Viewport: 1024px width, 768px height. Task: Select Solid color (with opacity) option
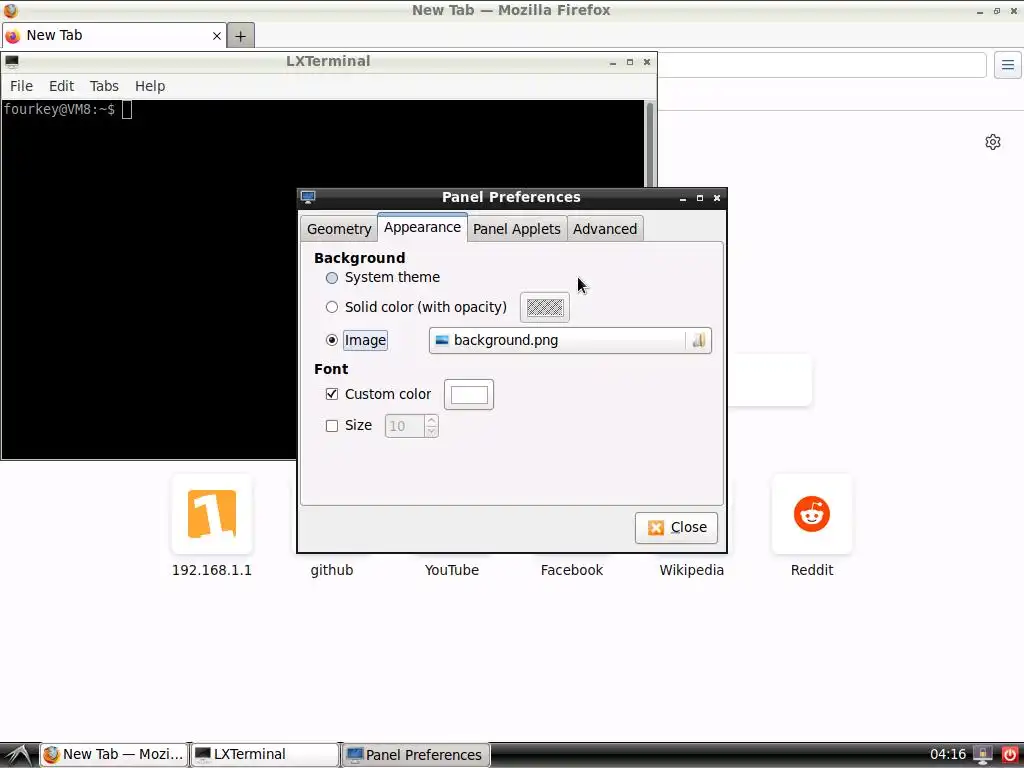(x=332, y=307)
